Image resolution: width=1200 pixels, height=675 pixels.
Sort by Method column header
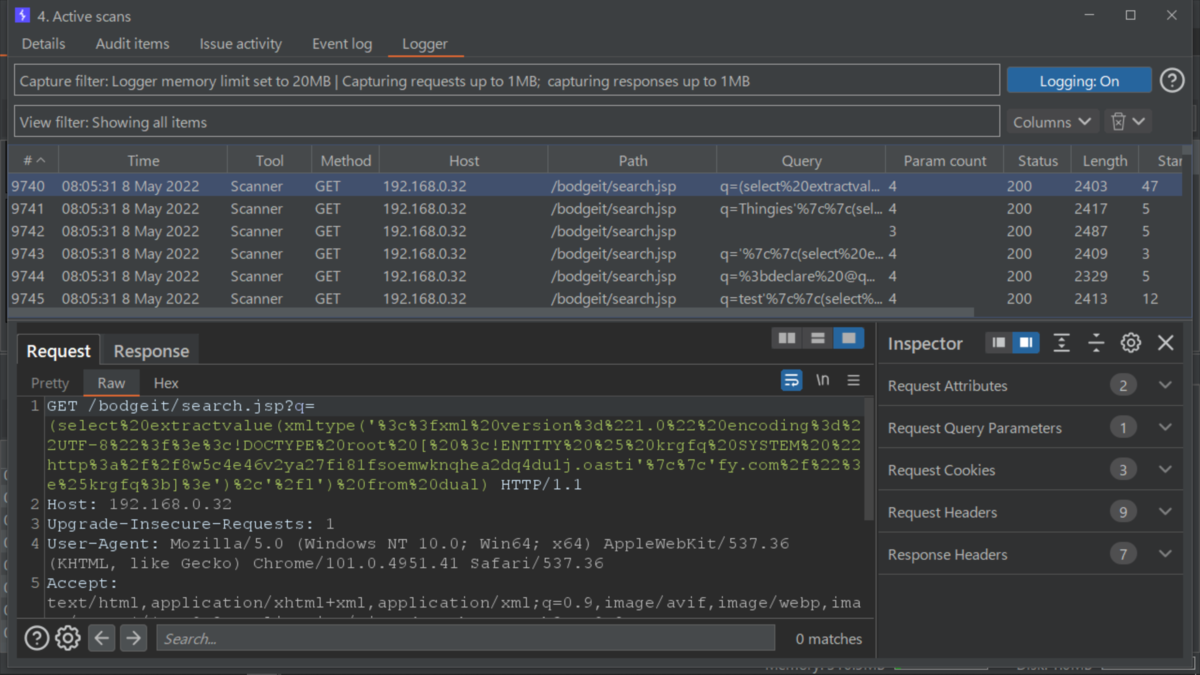[x=345, y=160]
